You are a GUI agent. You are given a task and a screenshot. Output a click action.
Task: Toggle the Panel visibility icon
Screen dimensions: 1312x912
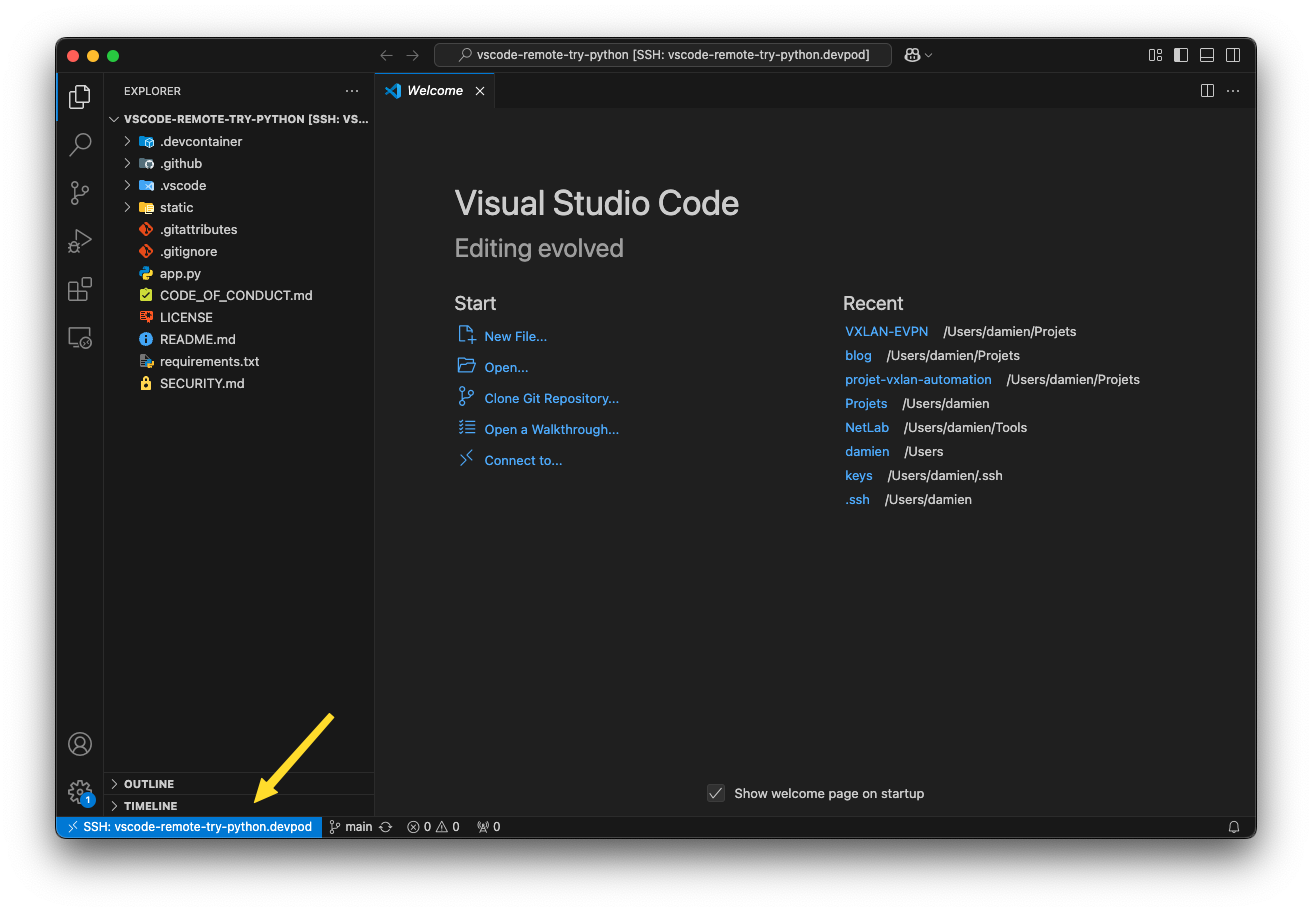pyautogui.click(x=1207, y=55)
